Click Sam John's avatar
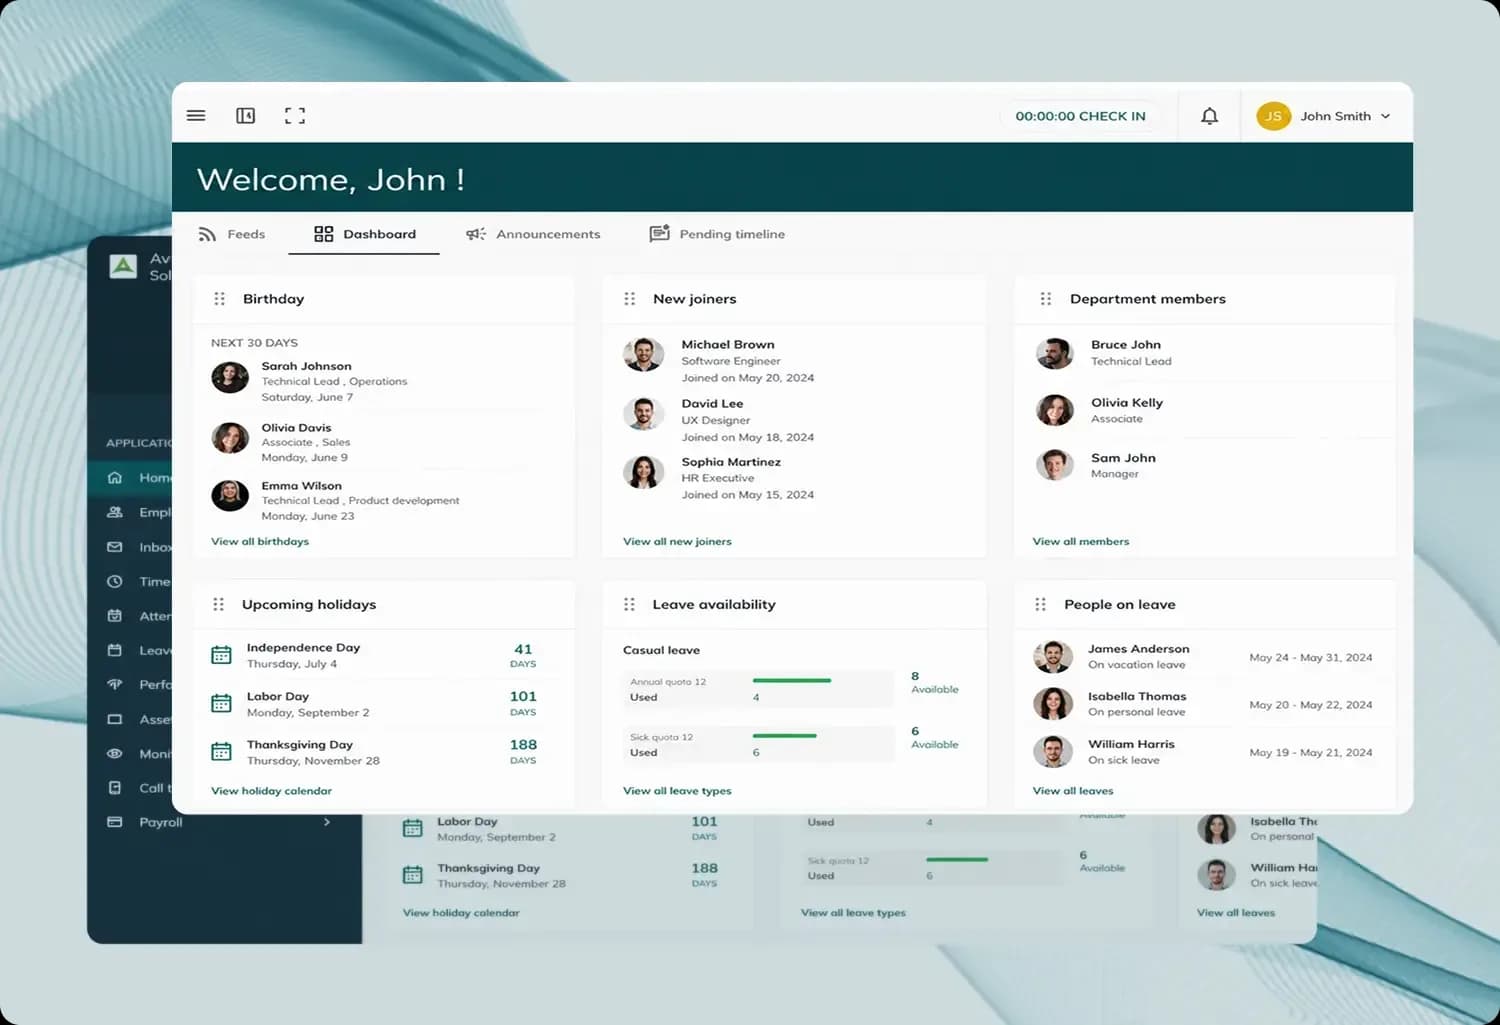Image resolution: width=1500 pixels, height=1025 pixels. coord(1054,465)
